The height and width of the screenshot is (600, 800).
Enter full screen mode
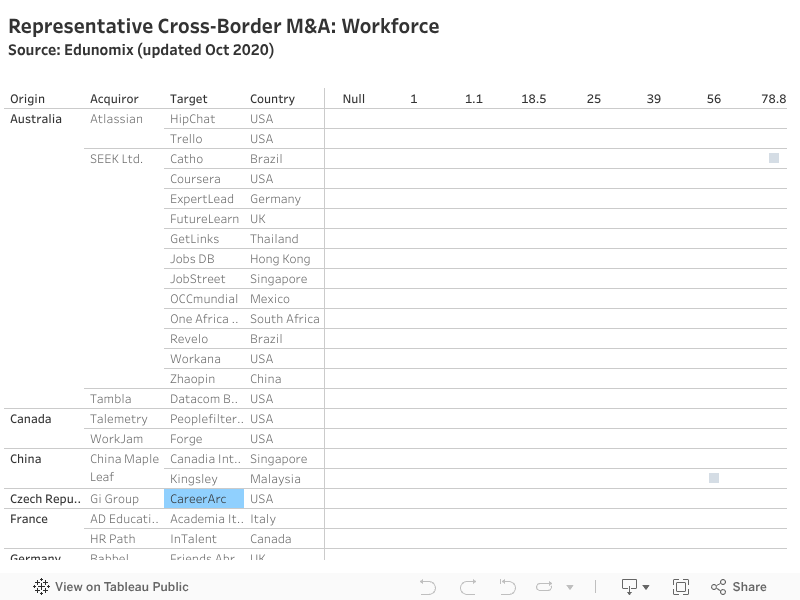(681, 587)
